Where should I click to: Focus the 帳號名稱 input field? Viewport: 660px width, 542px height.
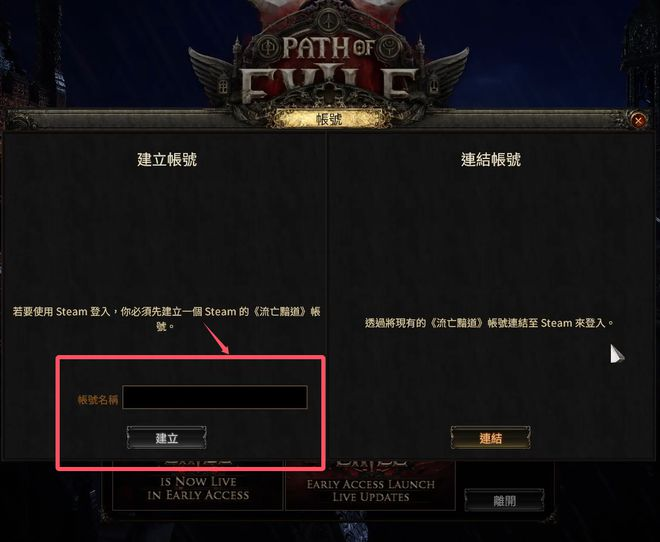coord(215,397)
